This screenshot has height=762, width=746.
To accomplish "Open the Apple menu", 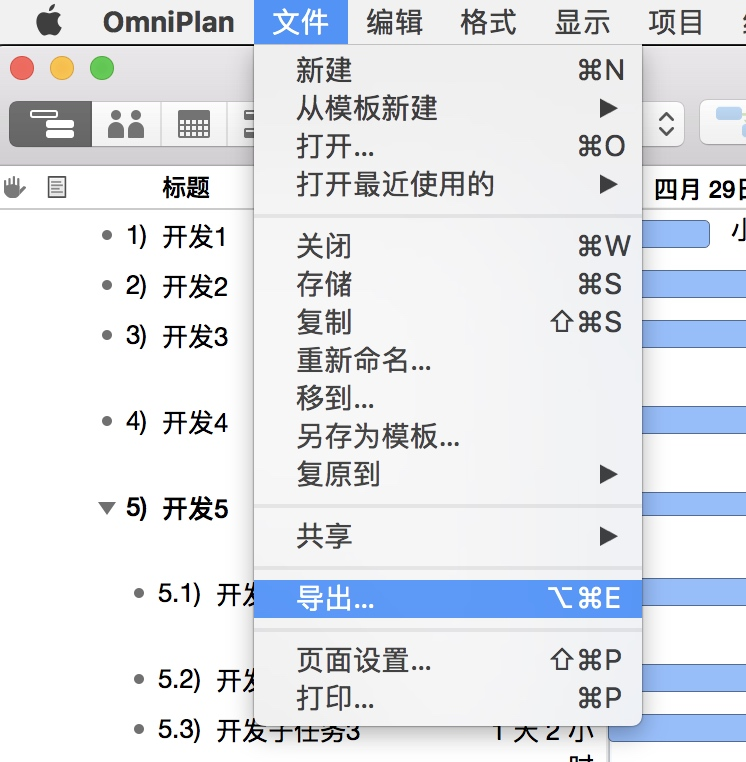I will point(49,21).
